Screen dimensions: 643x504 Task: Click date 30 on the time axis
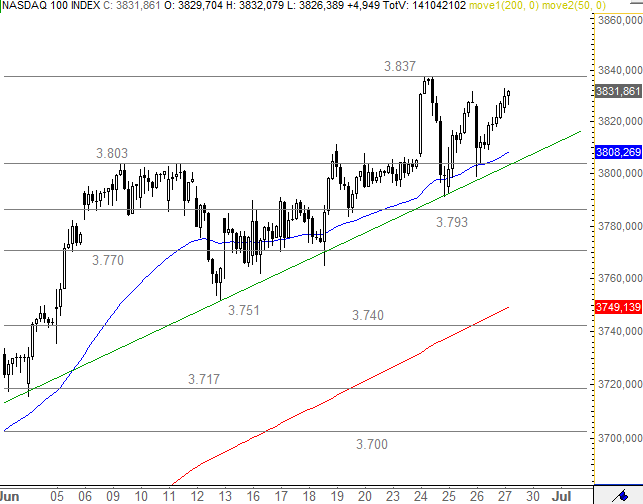(532, 497)
